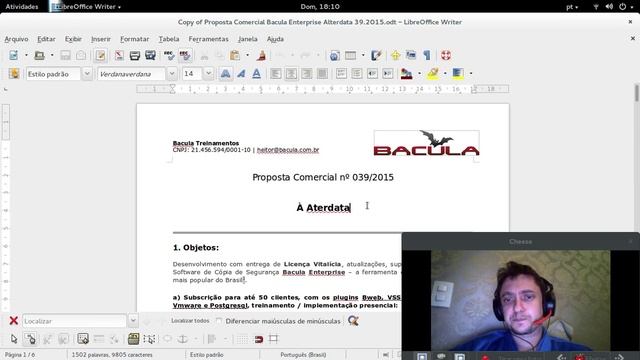The height and width of the screenshot is (360, 640).
Task: Close the Find toolbar with red X
Action: tap(13, 321)
